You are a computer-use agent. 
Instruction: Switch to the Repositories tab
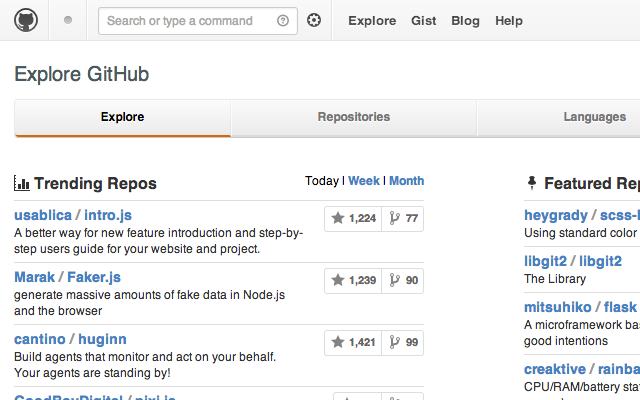354,117
